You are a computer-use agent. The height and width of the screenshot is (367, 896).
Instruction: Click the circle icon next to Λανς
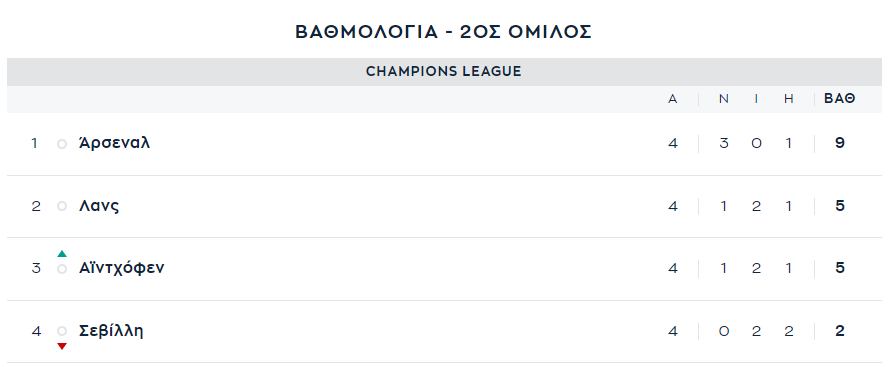[62, 206]
